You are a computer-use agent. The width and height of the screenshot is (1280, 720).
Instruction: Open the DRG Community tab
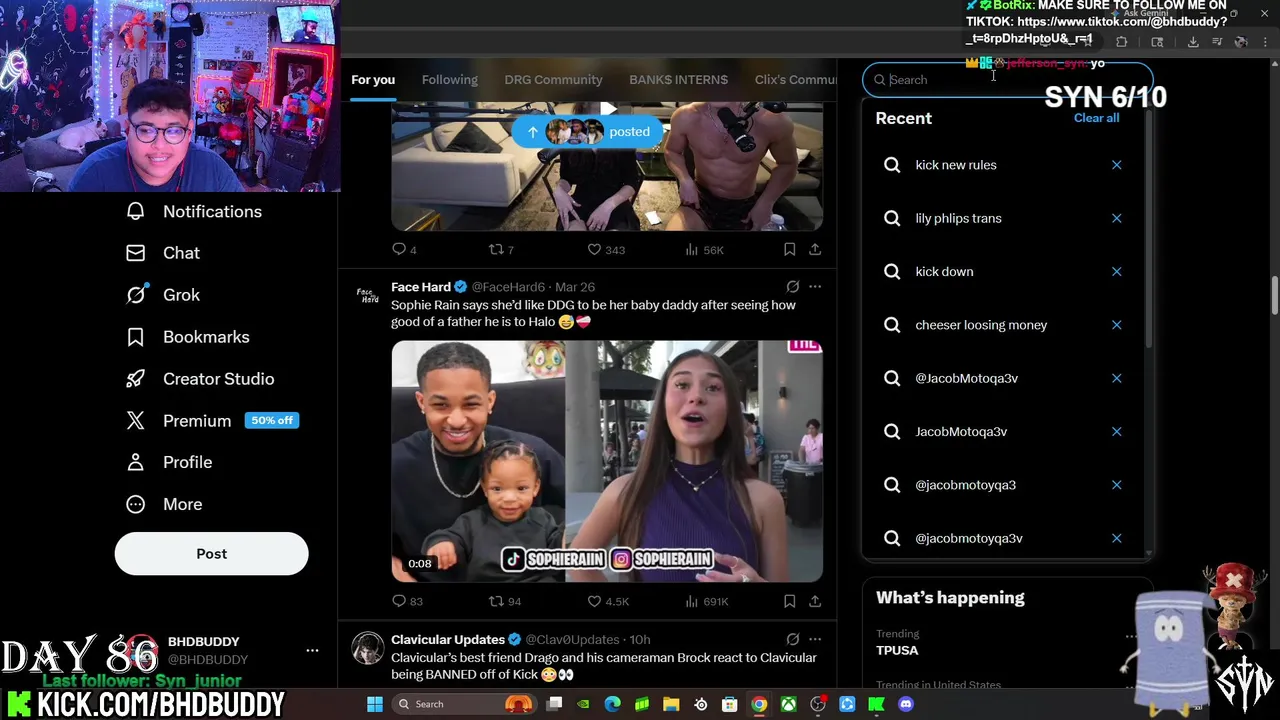click(553, 80)
